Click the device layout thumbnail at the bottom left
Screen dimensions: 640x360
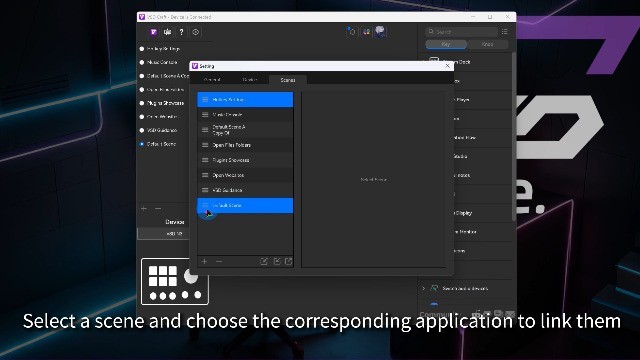175,282
